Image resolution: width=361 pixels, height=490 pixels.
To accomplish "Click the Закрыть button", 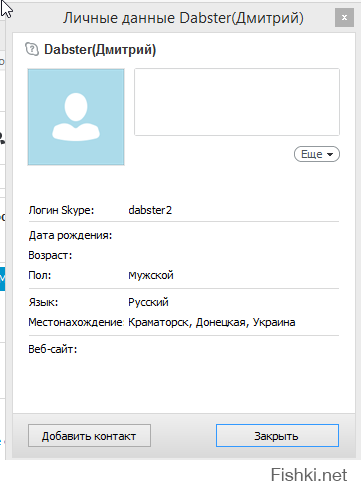I will pos(277,435).
